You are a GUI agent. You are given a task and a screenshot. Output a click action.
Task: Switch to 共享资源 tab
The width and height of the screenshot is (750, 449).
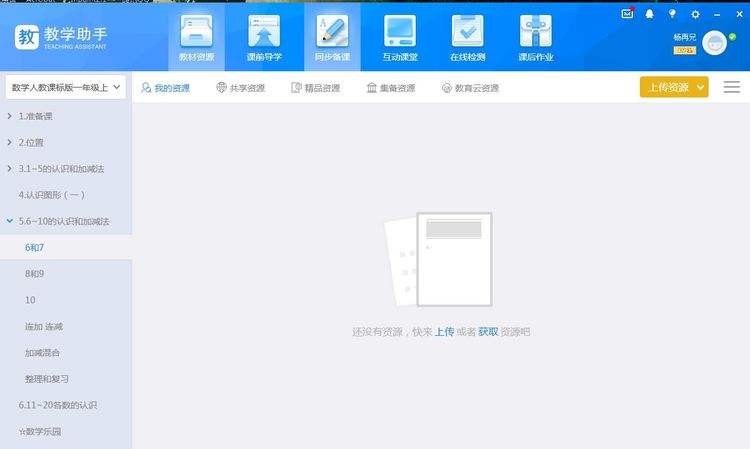click(x=240, y=88)
